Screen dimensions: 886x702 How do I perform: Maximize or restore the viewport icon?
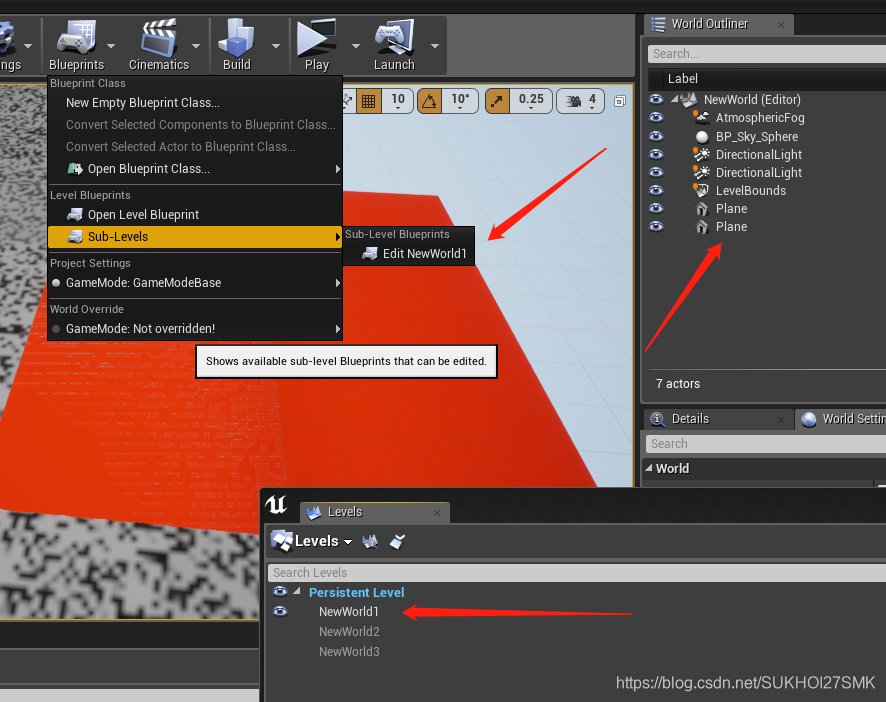(620, 102)
